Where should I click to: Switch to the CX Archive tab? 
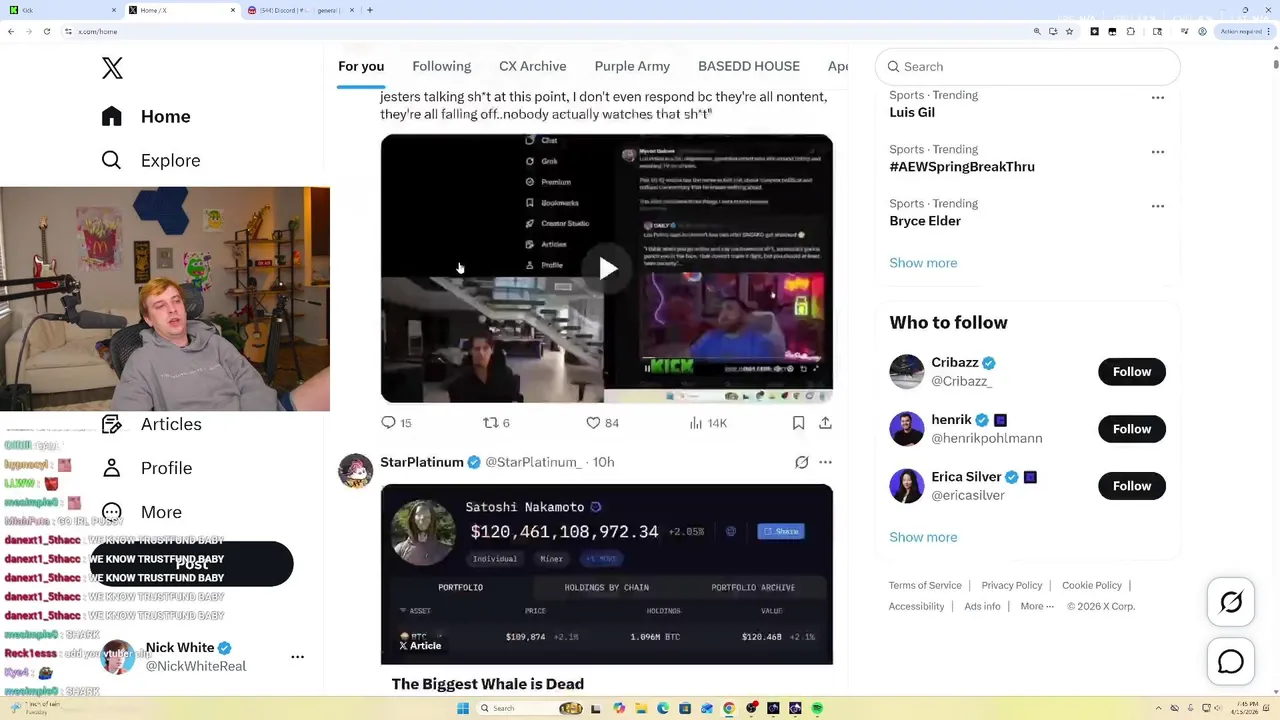pos(533,66)
